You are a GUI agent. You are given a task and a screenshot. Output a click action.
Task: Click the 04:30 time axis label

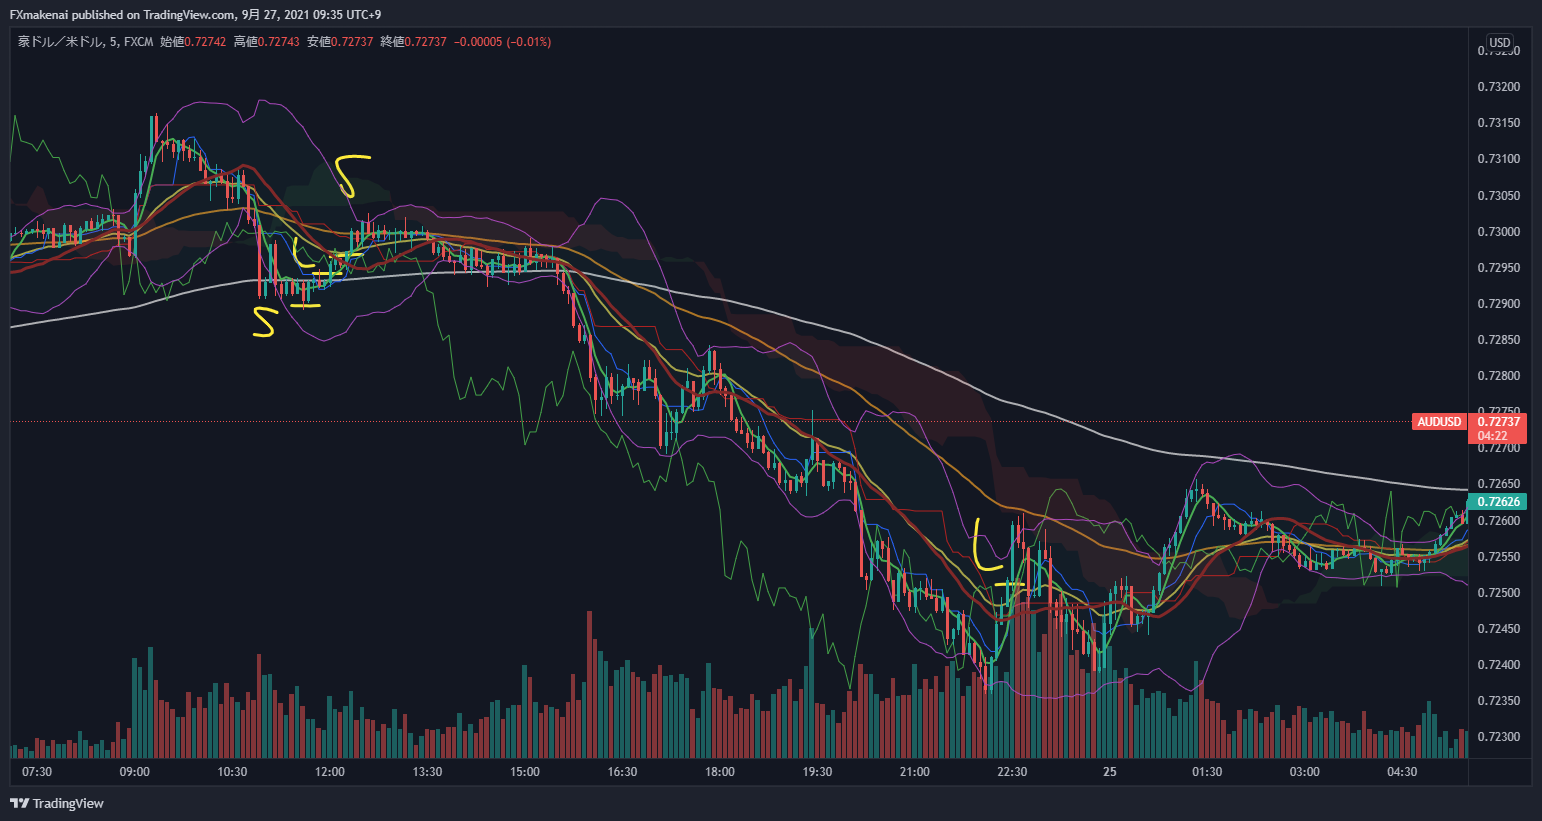click(1402, 772)
